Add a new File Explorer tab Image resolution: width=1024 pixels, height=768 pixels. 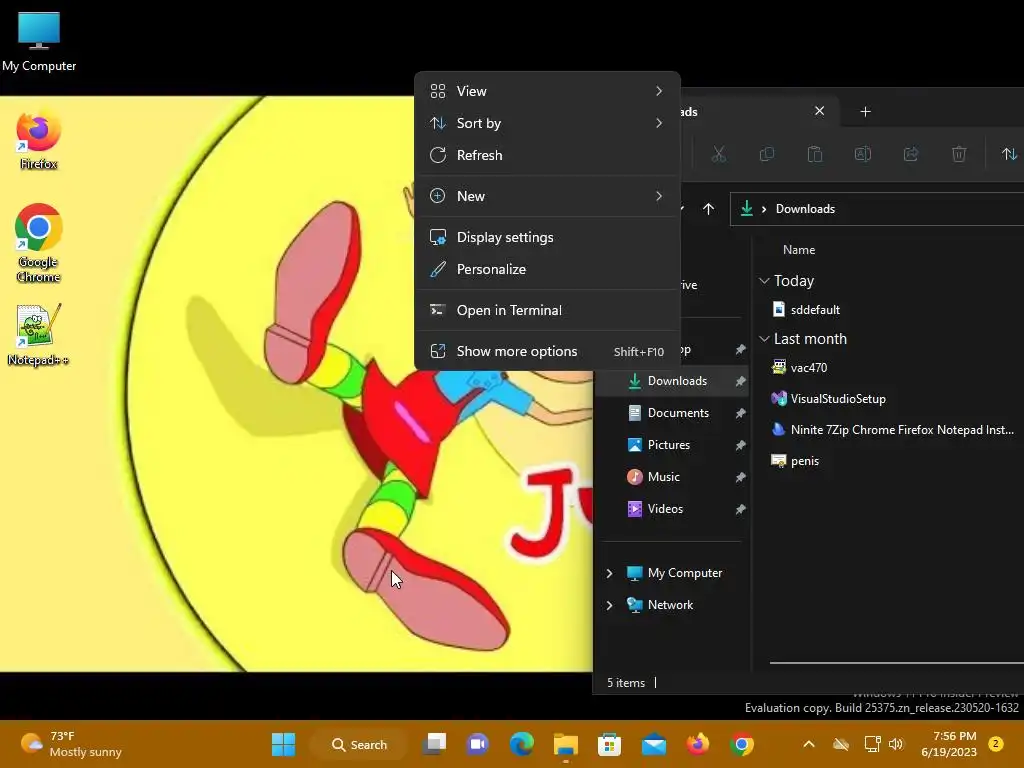click(x=865, y=112)
